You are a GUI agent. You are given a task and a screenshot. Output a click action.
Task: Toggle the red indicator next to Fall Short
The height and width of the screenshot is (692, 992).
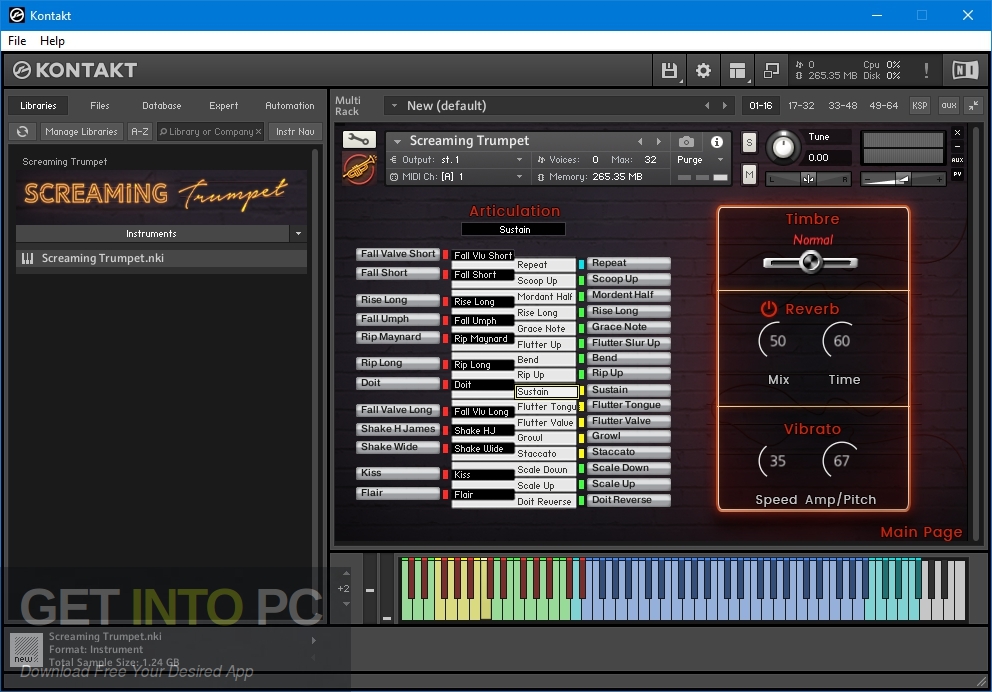(x=445, y=275)
